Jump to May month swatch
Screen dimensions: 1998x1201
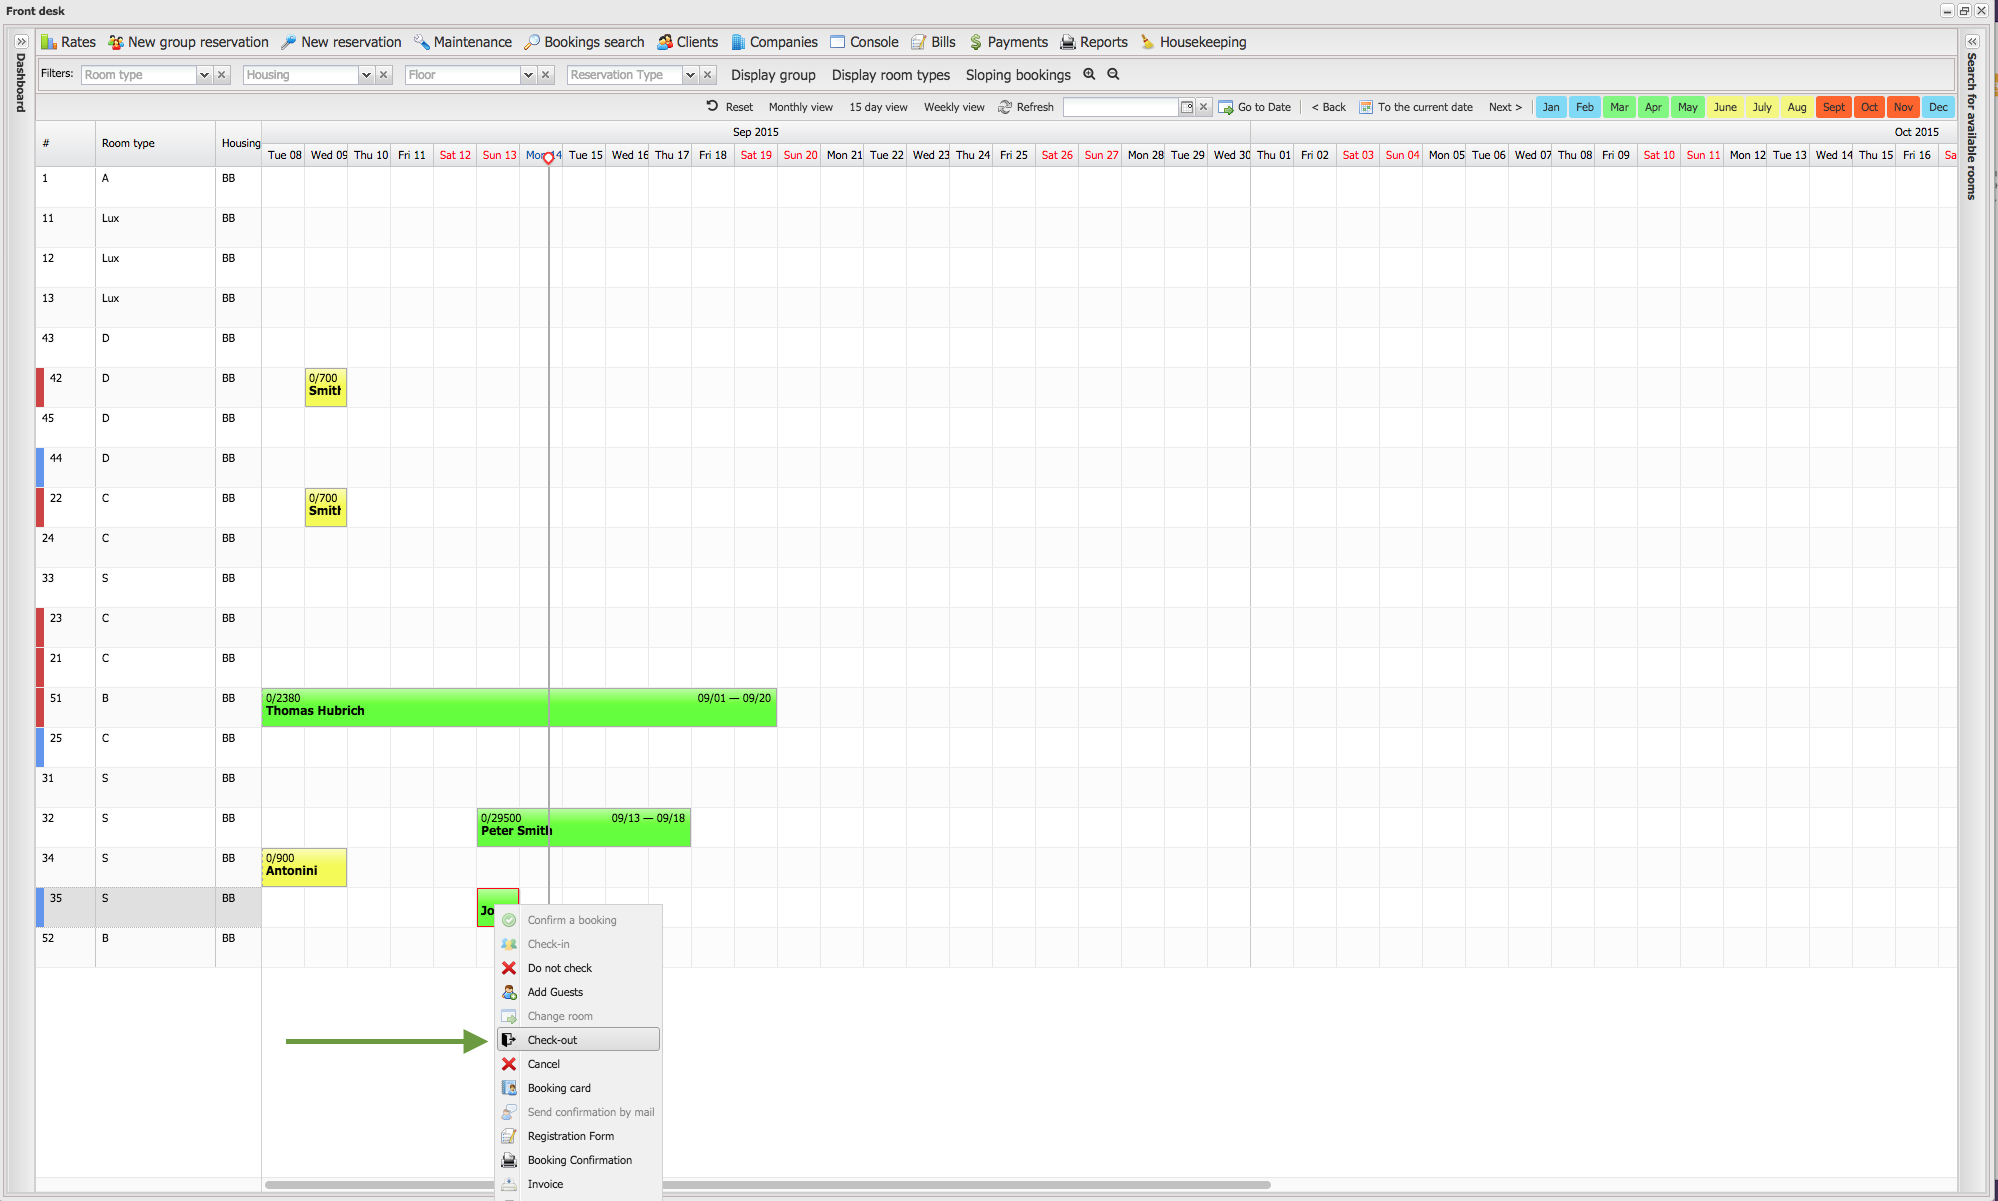coord(1688,107)
